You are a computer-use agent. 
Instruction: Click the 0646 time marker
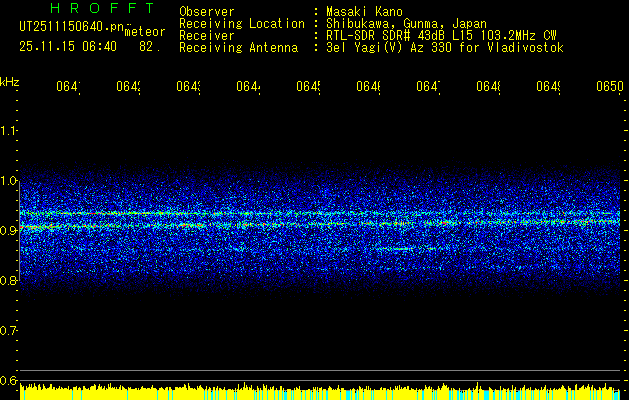coord(368,87)
